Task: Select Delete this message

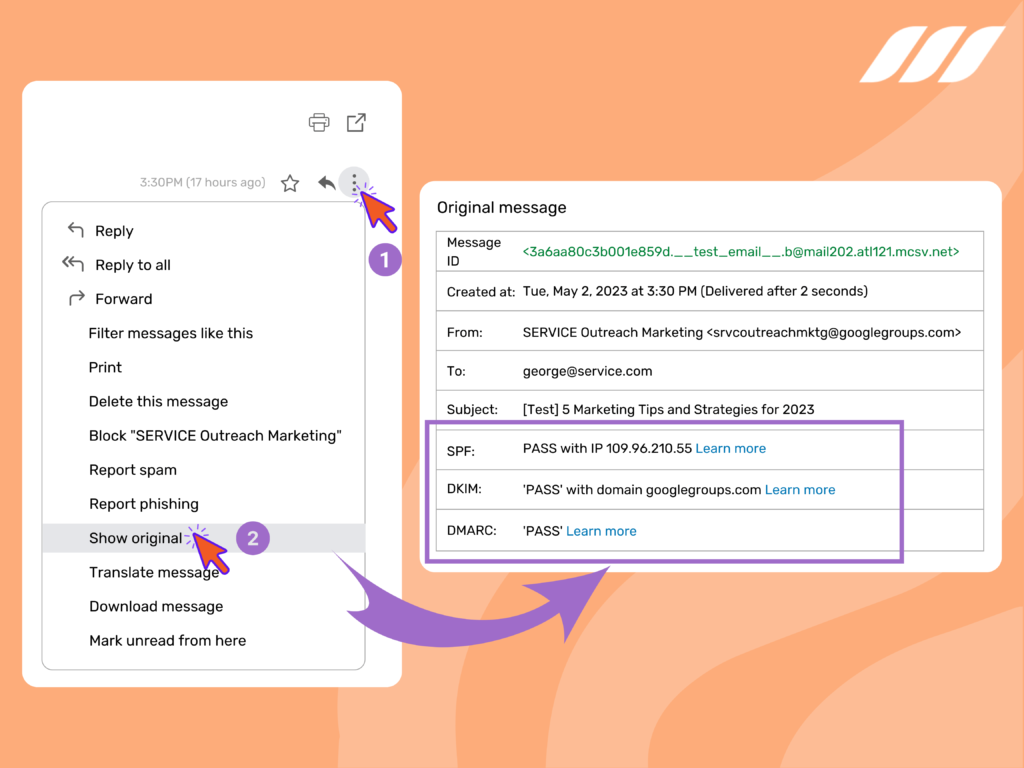Action: [158, 401]
